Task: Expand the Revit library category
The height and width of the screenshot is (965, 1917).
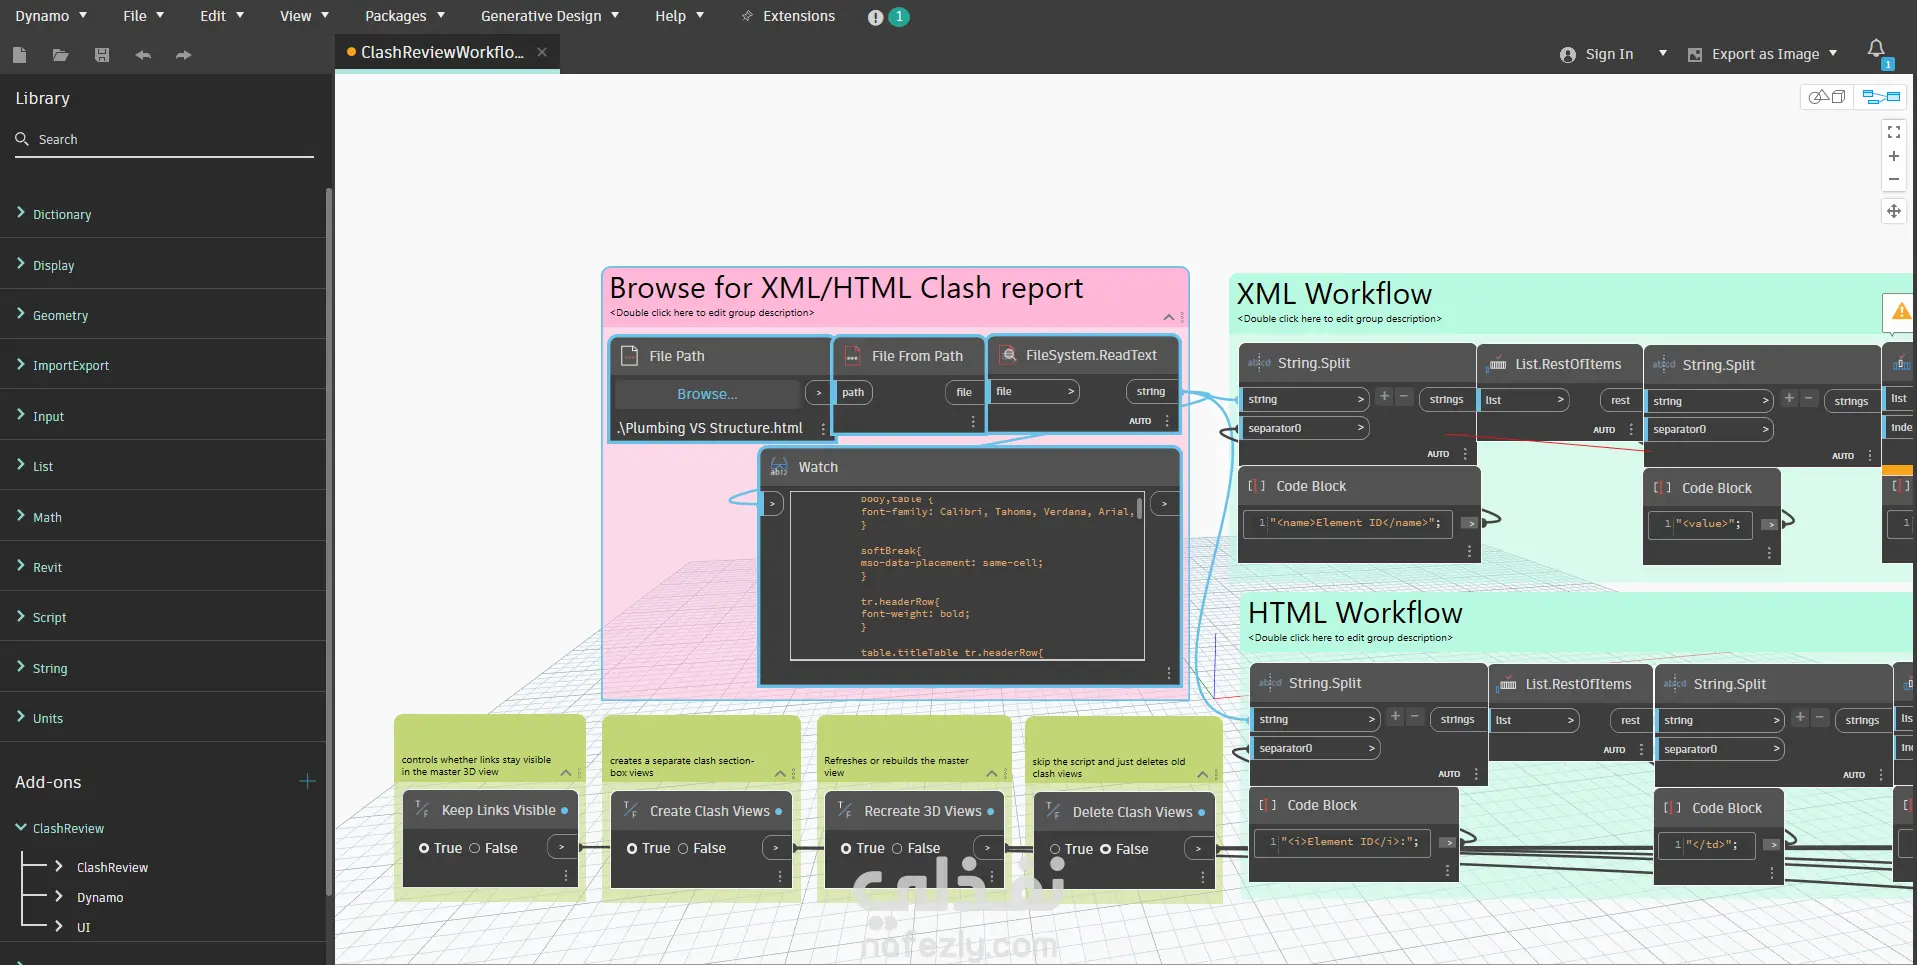Action: tap(47, 567)
